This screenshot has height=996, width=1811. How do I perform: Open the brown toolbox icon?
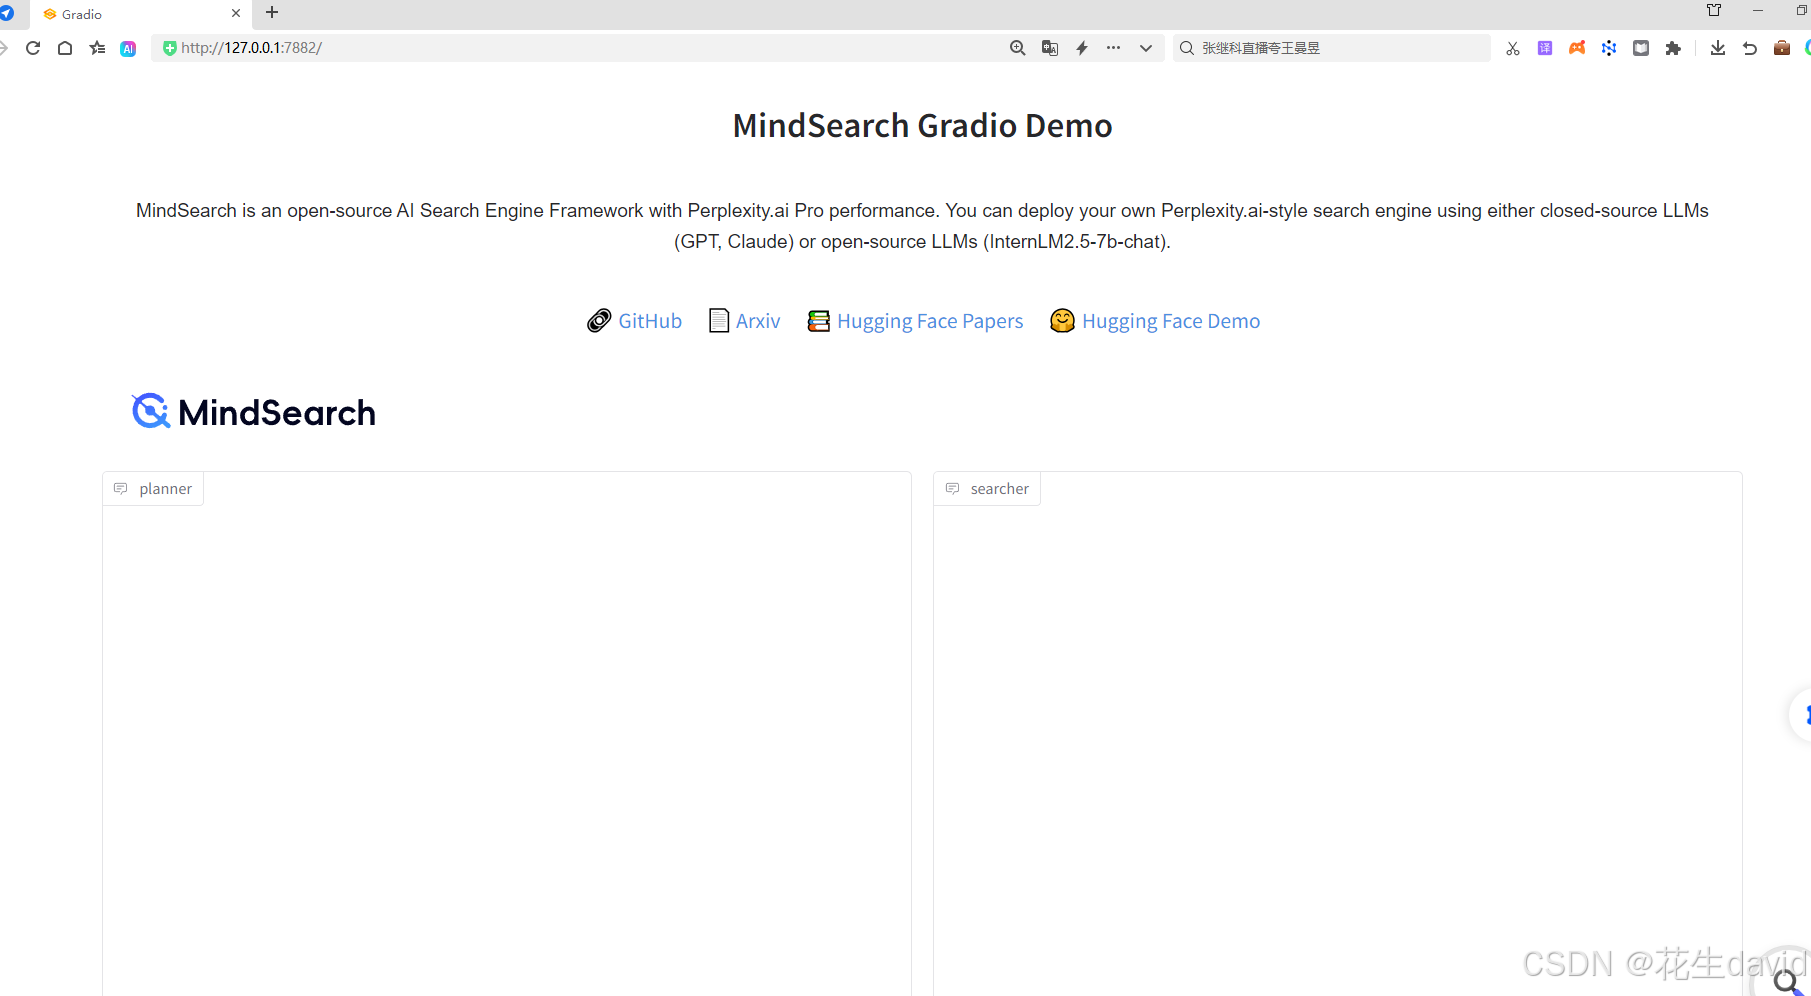(1782, 48)
